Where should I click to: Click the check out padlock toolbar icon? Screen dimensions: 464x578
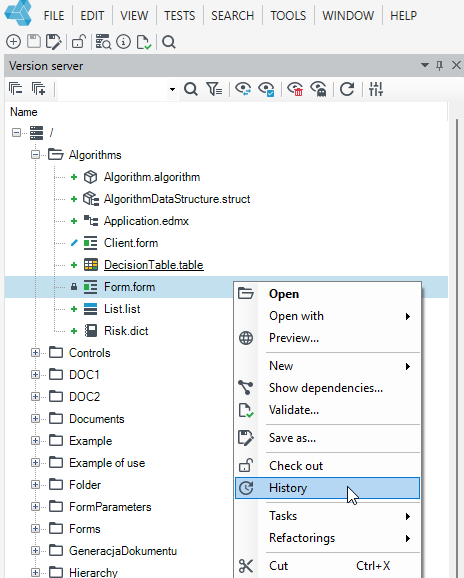click(79, 42)
